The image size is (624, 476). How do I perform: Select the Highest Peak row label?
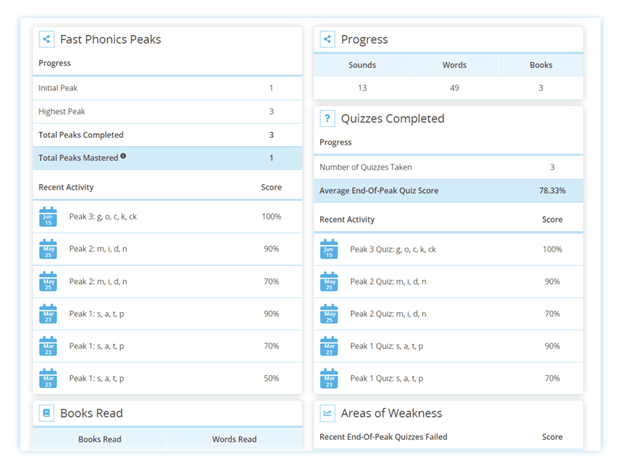pyautogui.click(x=62, y=111)
